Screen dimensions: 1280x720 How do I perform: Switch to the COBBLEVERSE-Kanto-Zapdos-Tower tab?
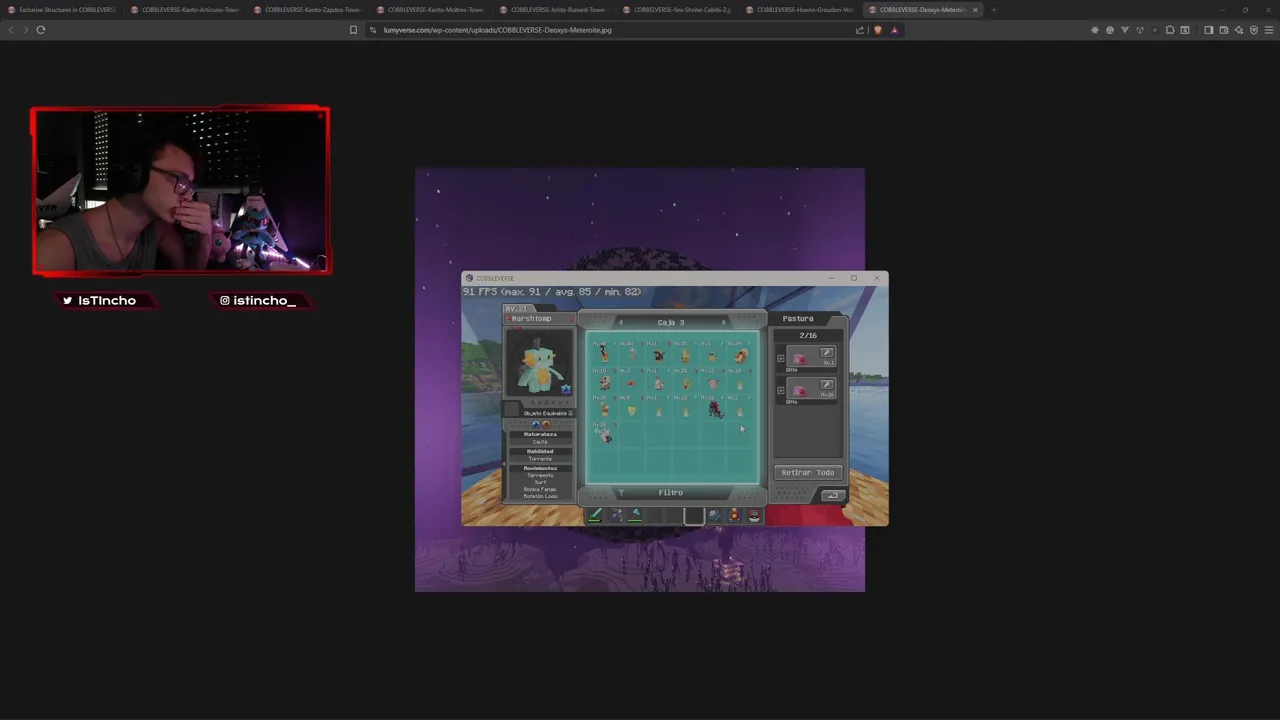click(308, 10)
